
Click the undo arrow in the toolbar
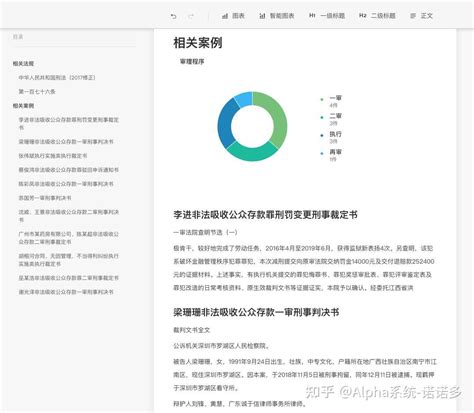click(173, 16)
